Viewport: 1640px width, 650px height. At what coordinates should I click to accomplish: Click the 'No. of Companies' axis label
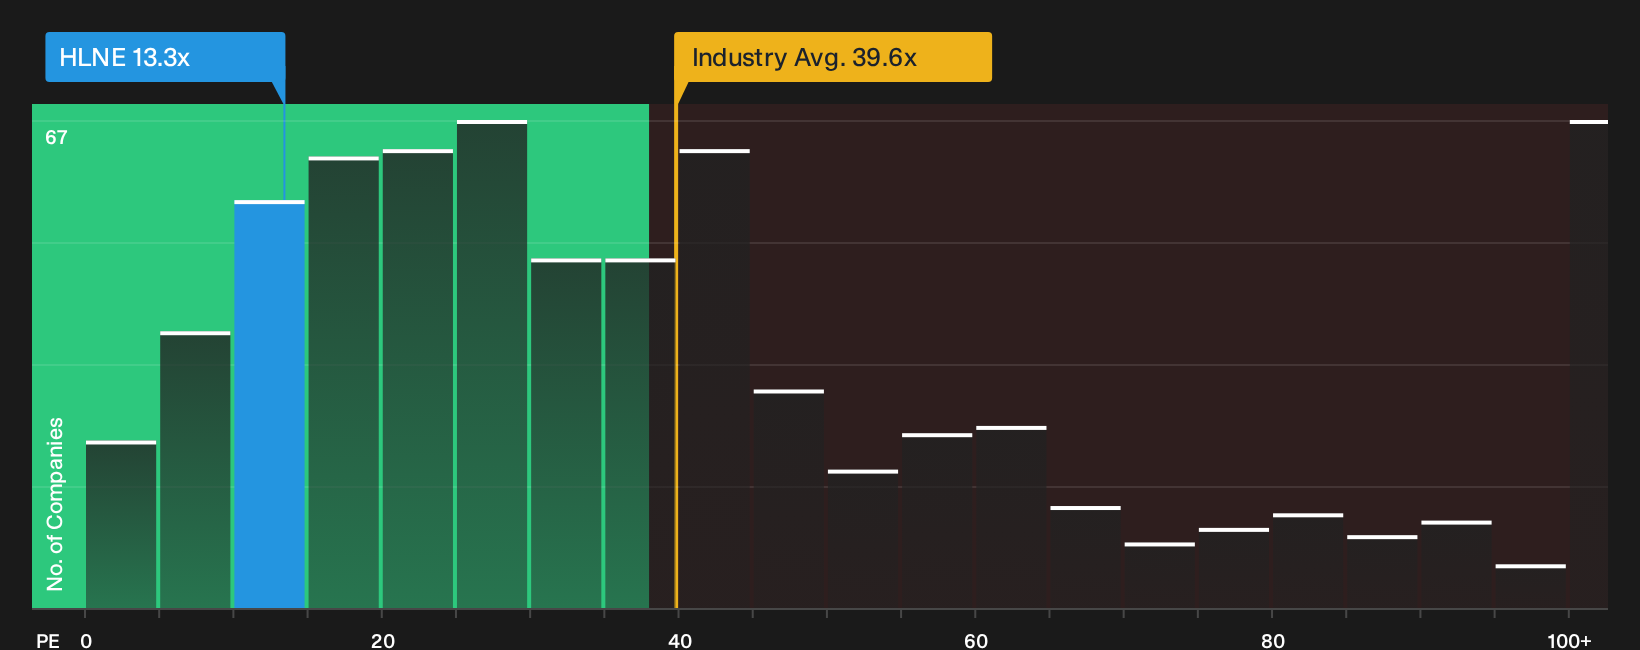pyautogui.click(x=55, y=503)
